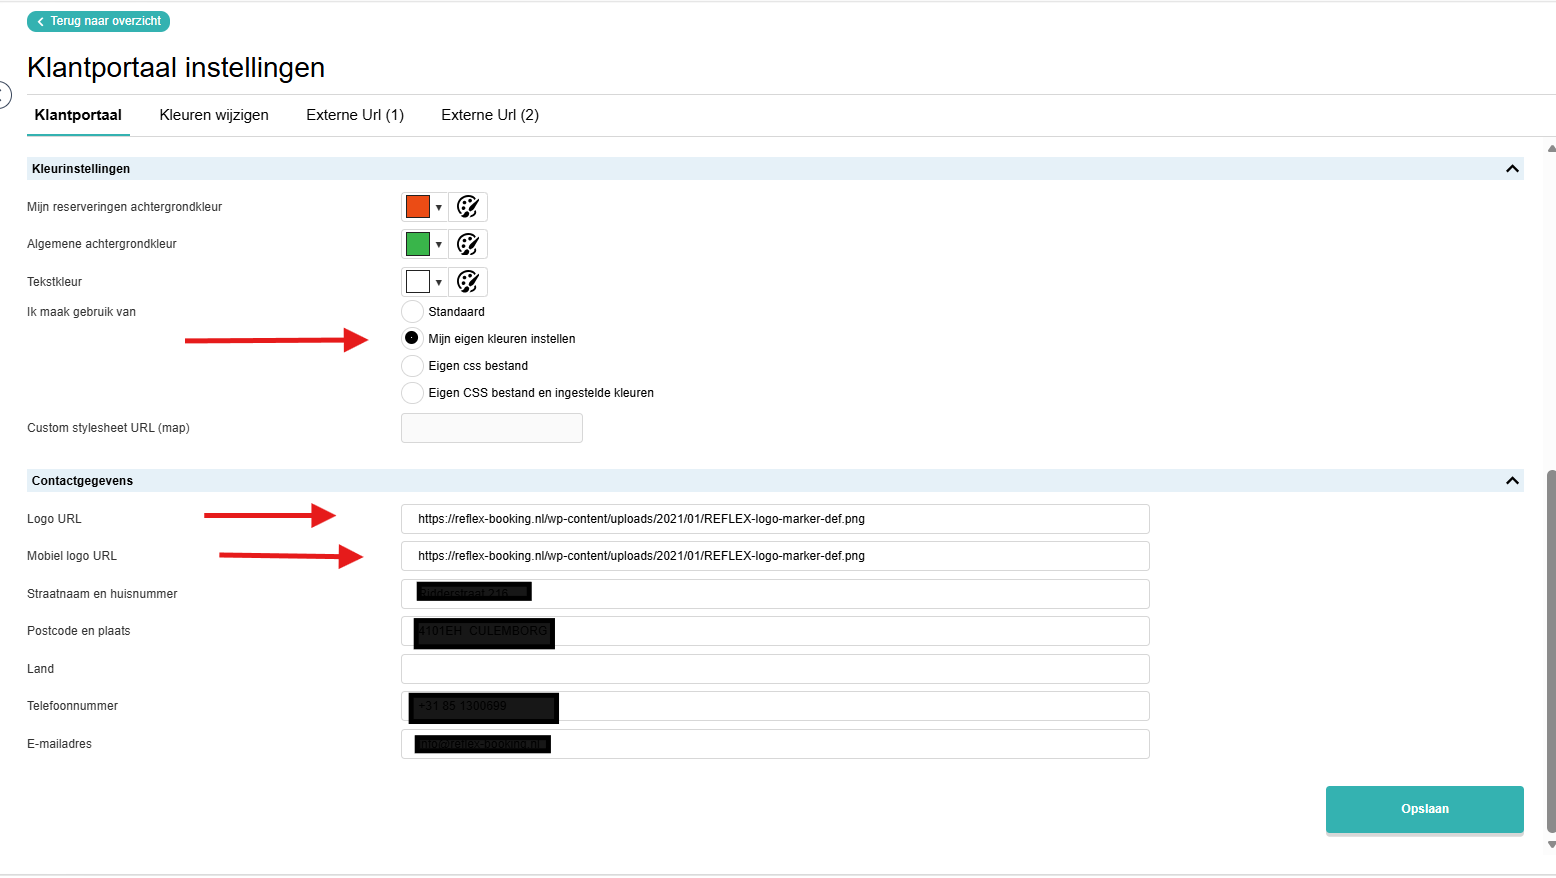1556x878 pixels.
Task: Click the orange reserveringen color swatch
Action: 418,207
